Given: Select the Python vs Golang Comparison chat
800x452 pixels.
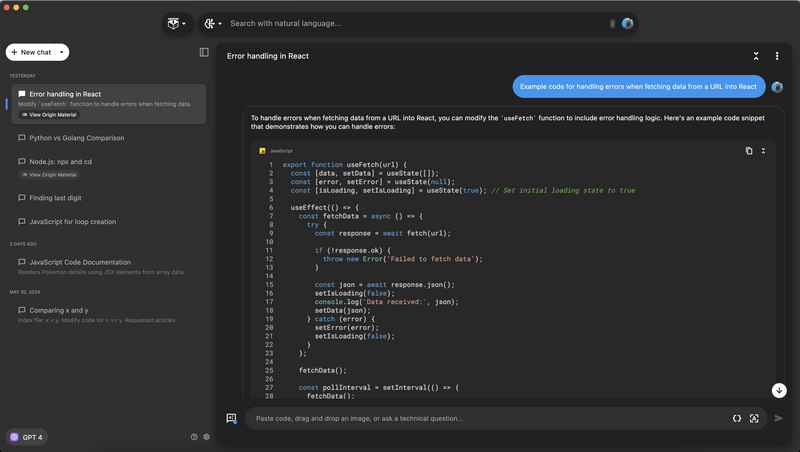Looking at the screenshot, I should (76, 138).
